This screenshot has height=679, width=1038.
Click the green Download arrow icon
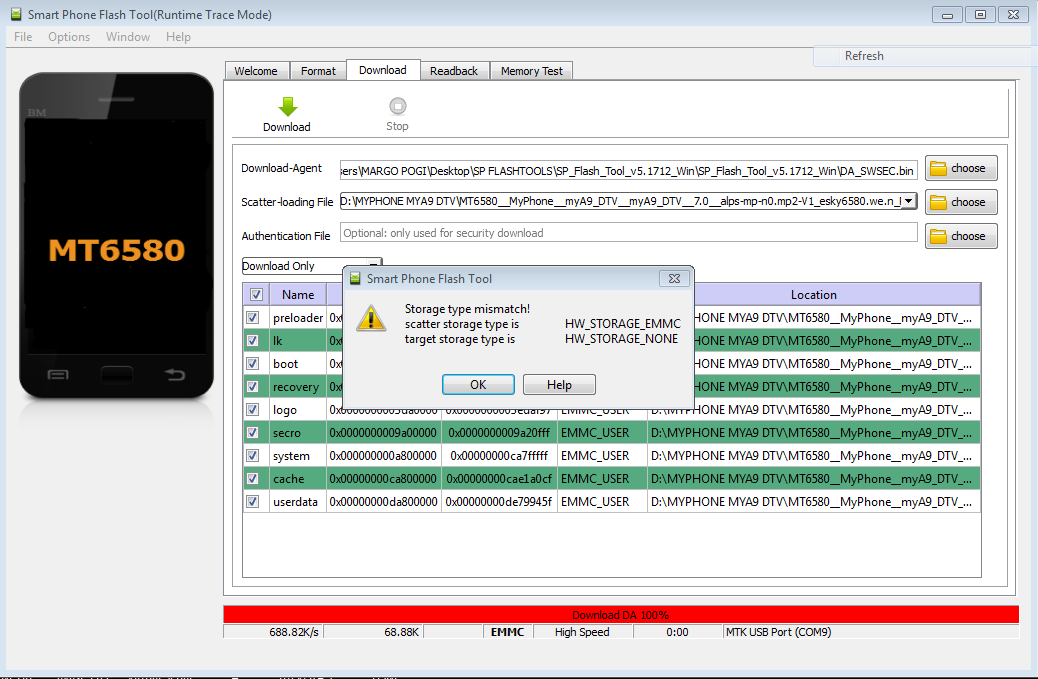(x=287, y=107)
